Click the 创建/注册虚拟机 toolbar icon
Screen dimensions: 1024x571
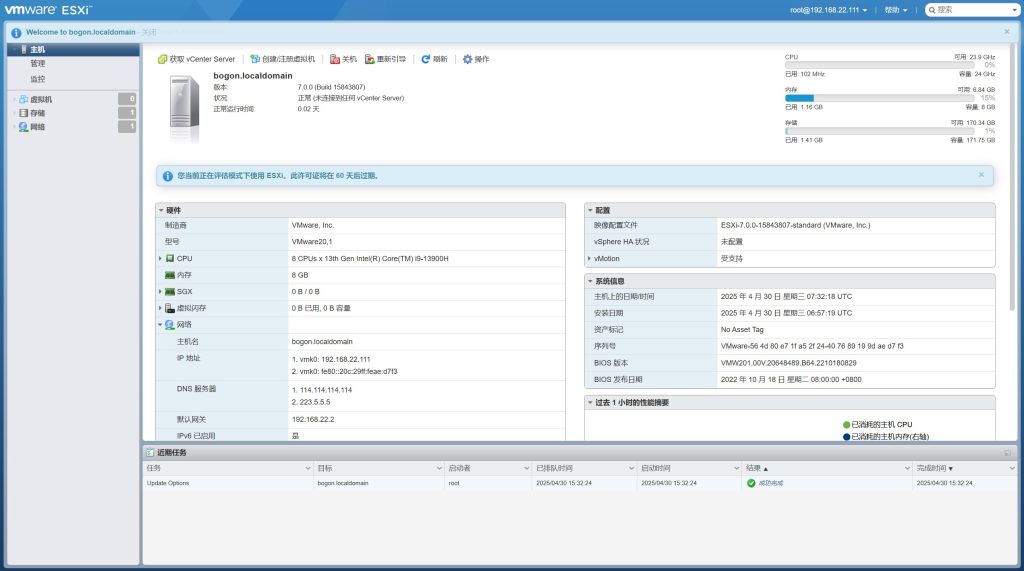coord(255,59)
